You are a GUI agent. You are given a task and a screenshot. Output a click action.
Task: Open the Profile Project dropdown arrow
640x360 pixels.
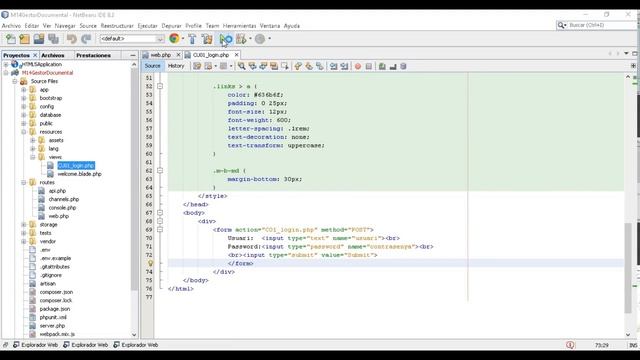coord(269,39)
